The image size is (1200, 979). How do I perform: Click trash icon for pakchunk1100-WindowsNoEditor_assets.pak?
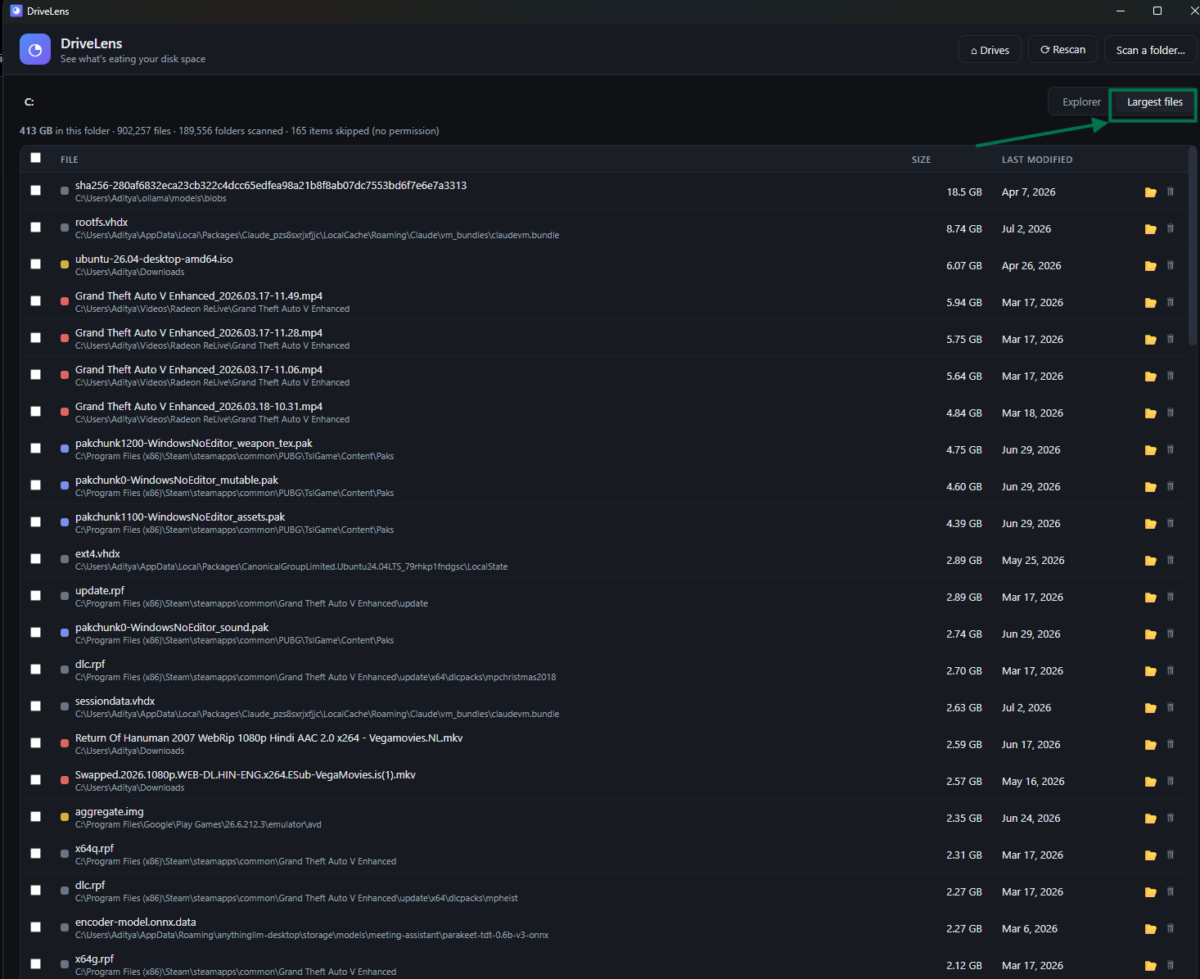(1170, 523)
